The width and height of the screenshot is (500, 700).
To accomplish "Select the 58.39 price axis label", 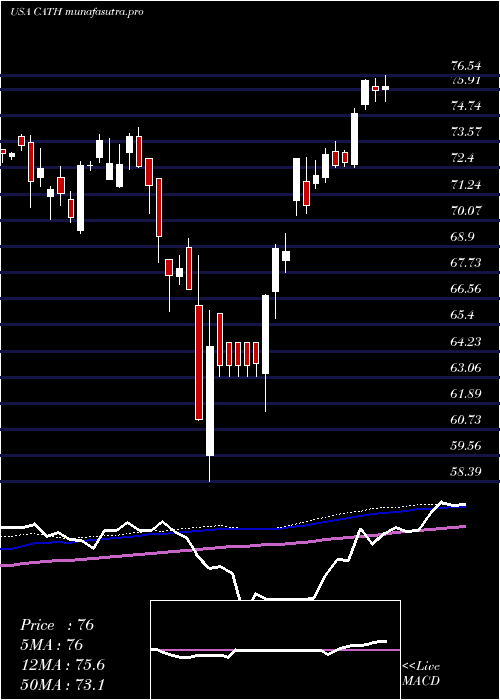I will 466,471.
